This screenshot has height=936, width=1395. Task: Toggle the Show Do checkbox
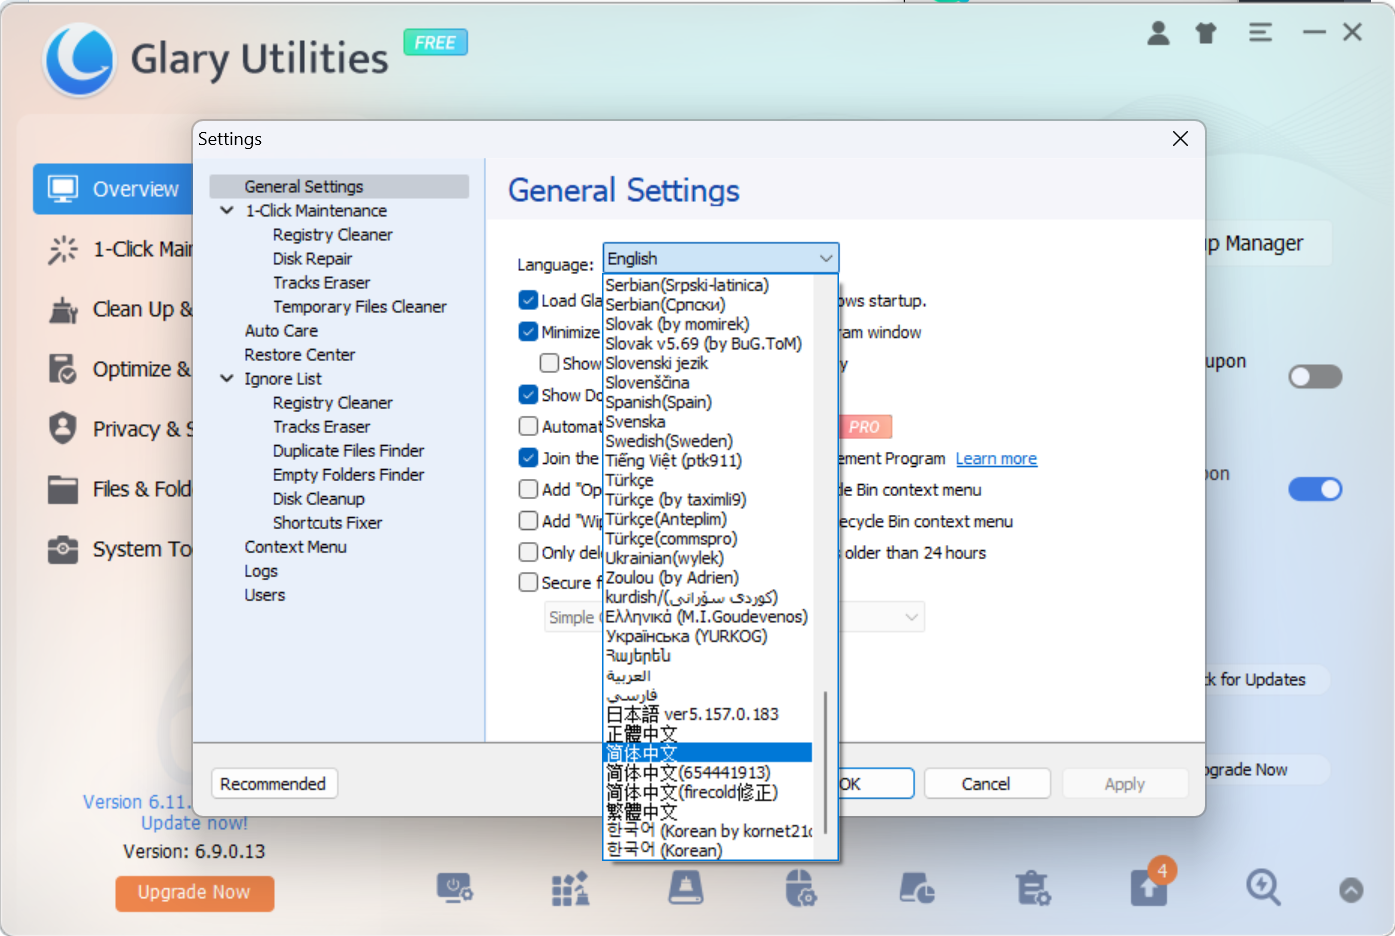click(529, 395)
